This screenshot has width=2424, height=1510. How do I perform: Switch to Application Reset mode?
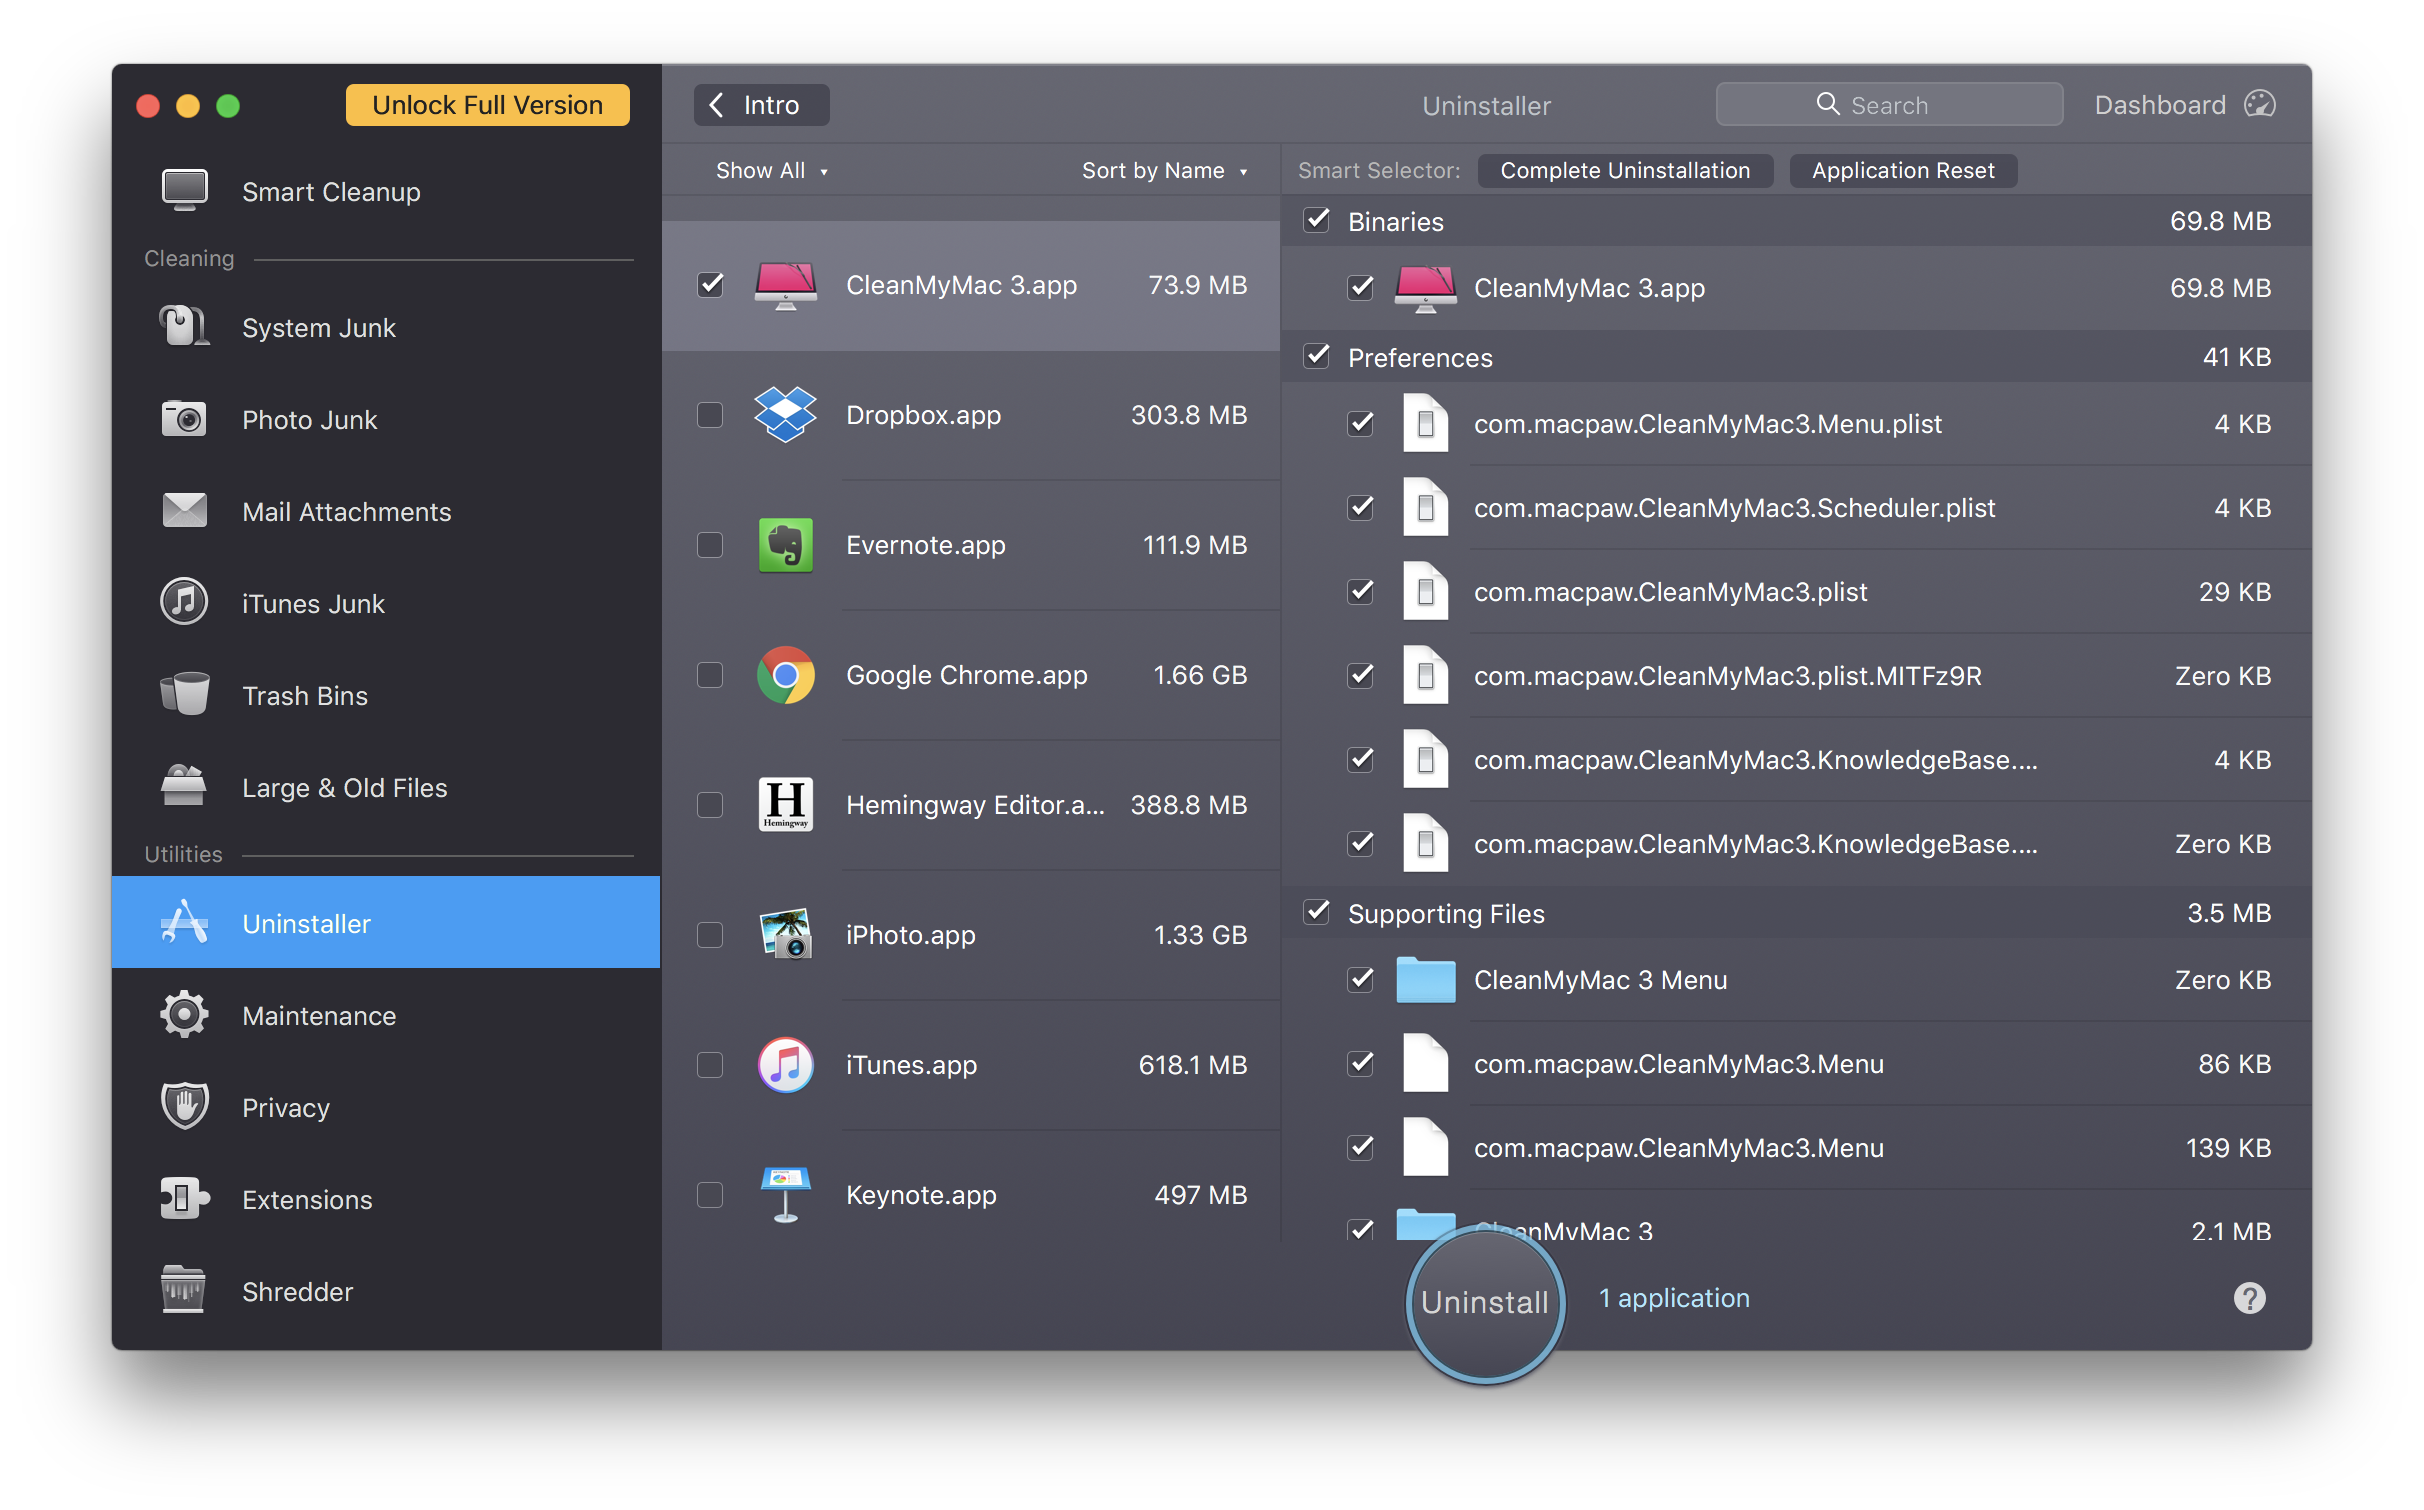pos(1902,170)
